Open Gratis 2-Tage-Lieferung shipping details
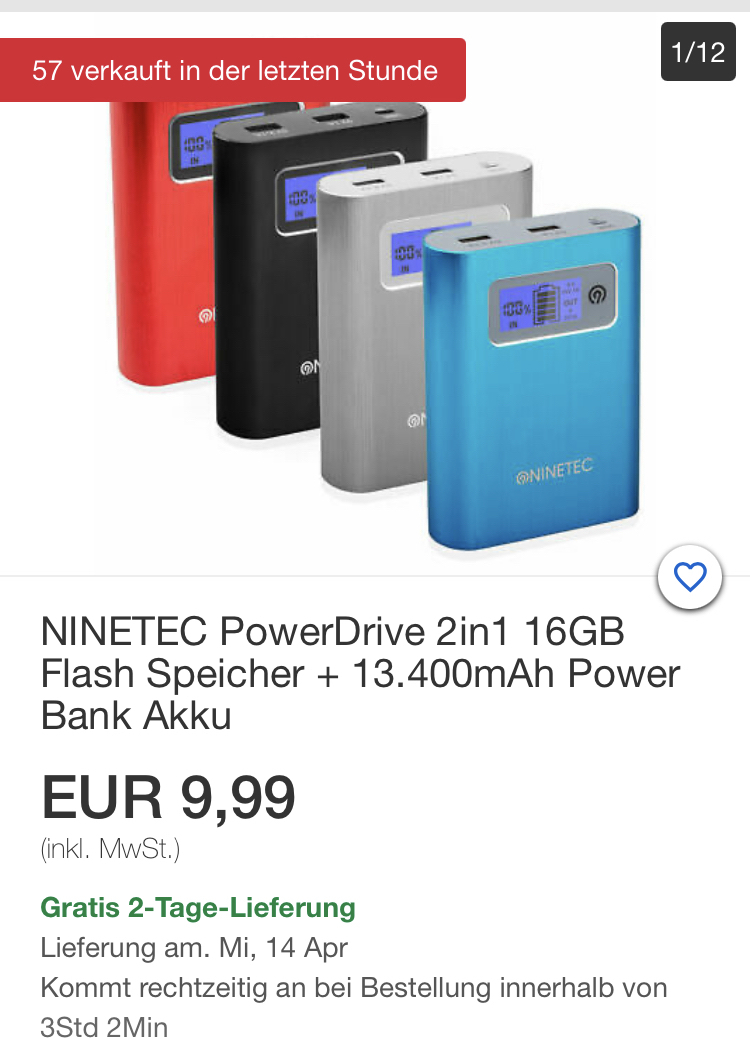Screen dimensions: 750x1061 [198, 907]
